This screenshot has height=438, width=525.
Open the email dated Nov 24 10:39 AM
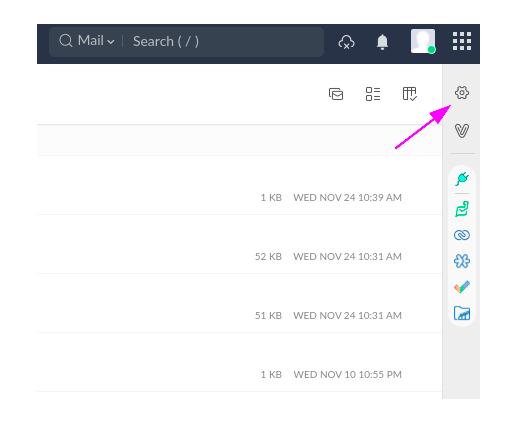[x=239, y=186]
